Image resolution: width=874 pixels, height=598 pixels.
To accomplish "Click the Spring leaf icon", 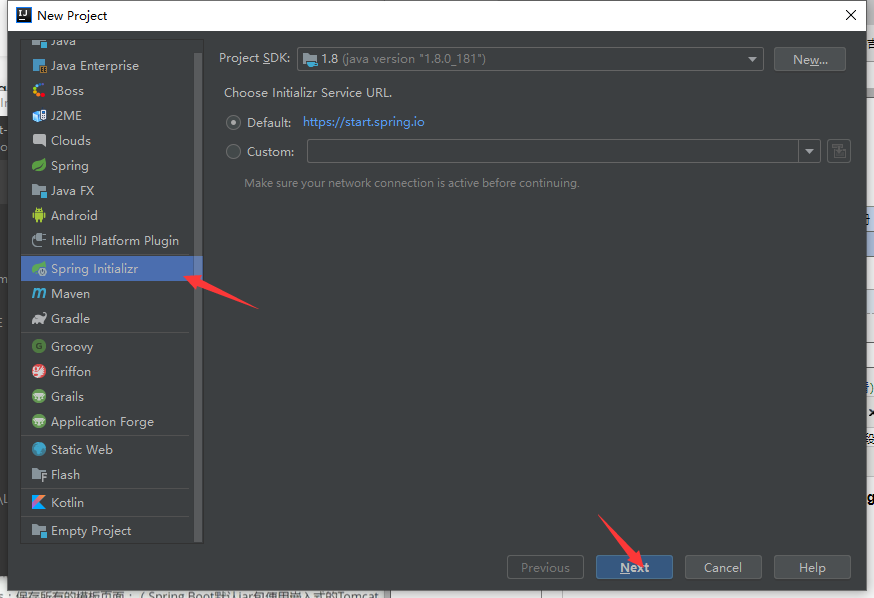I will pos(39,166).
